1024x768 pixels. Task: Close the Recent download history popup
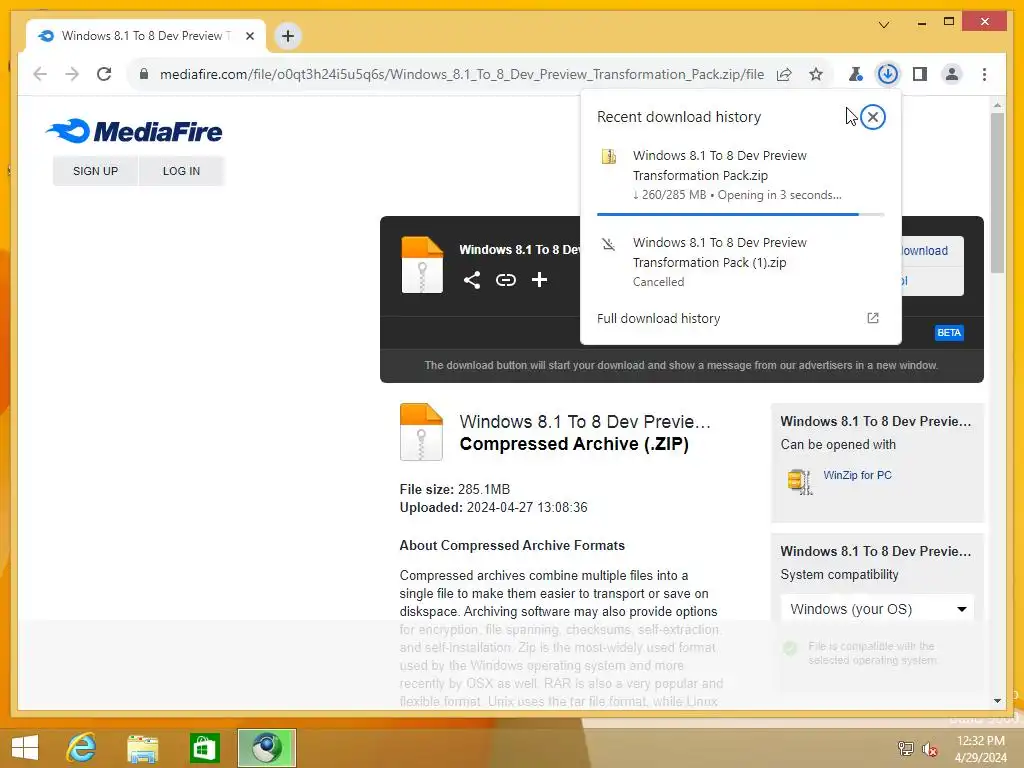pos(872,117)
